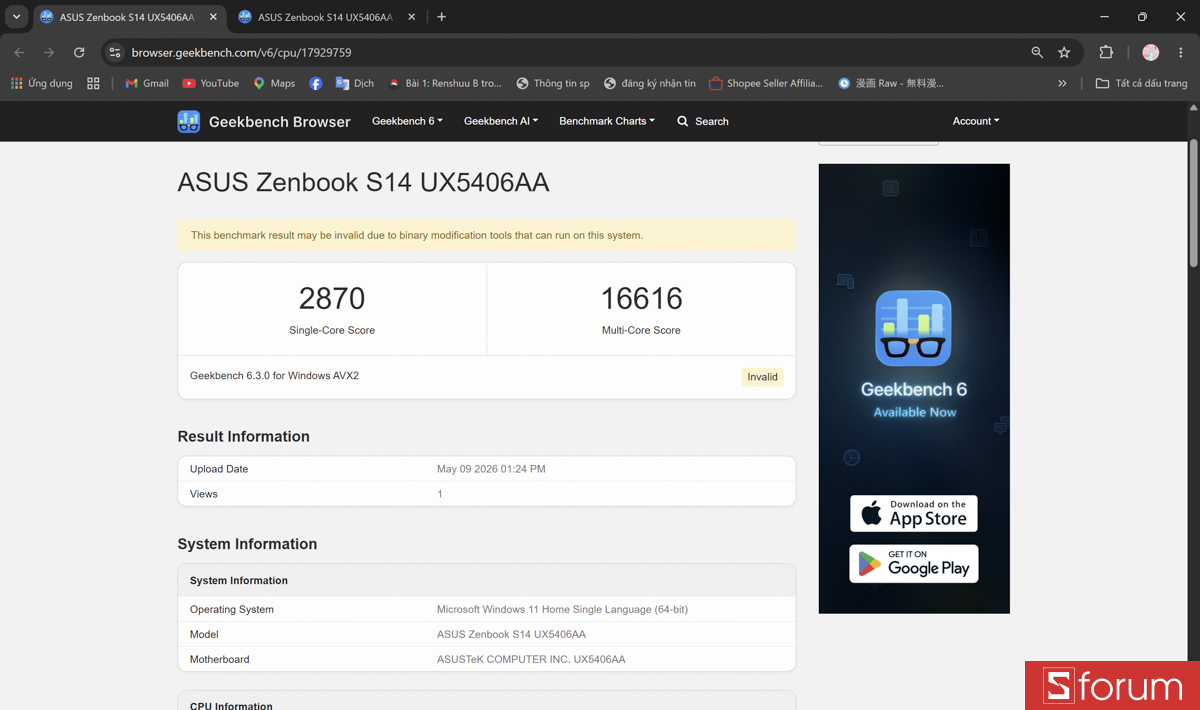Expand the Geekbench AI menu

click(x=501, y=121)
